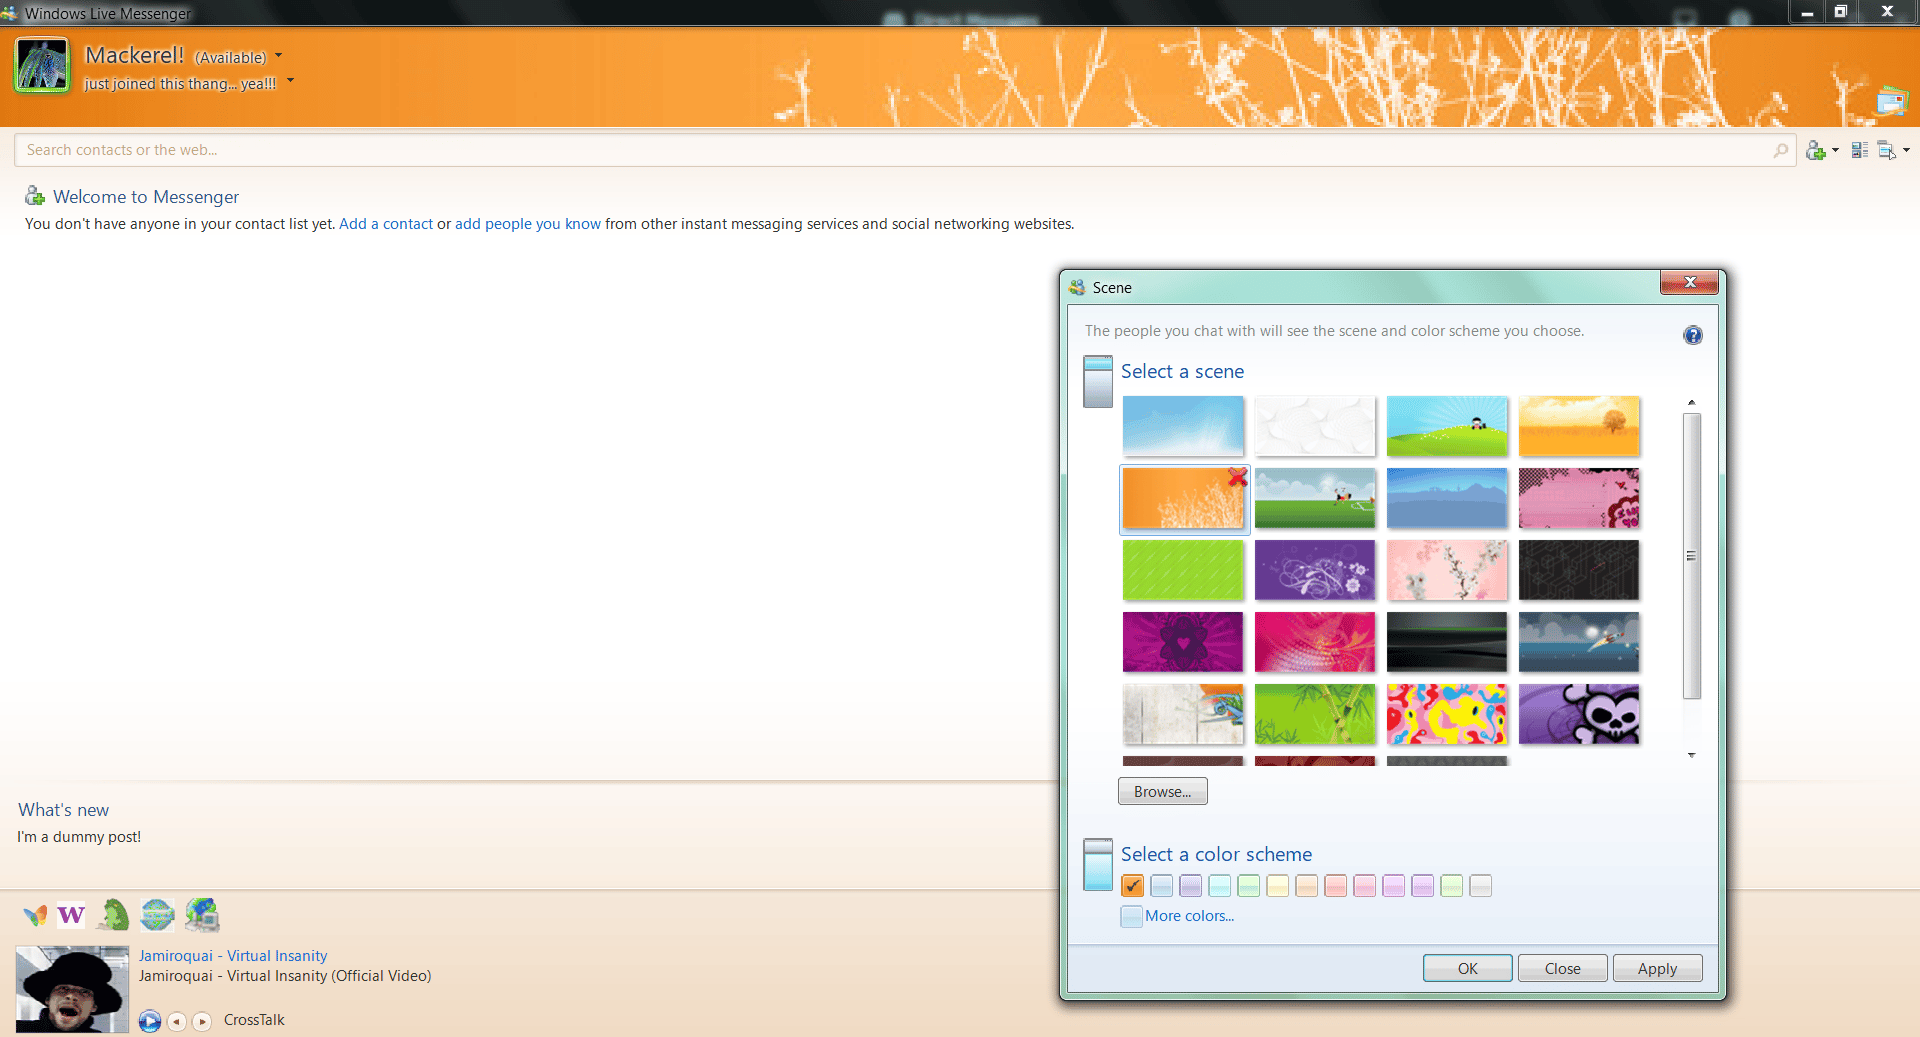
Task: Click the green frog icon in bottom bar
Action: [x=114, y=915]
